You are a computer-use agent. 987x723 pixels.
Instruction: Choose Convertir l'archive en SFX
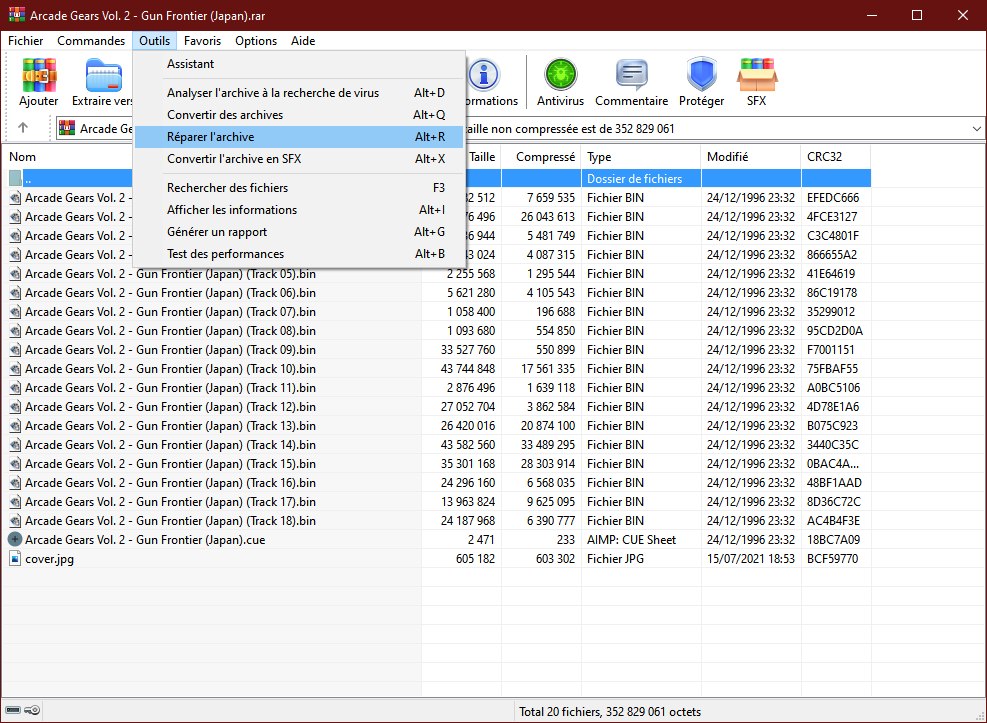[299, 159]
